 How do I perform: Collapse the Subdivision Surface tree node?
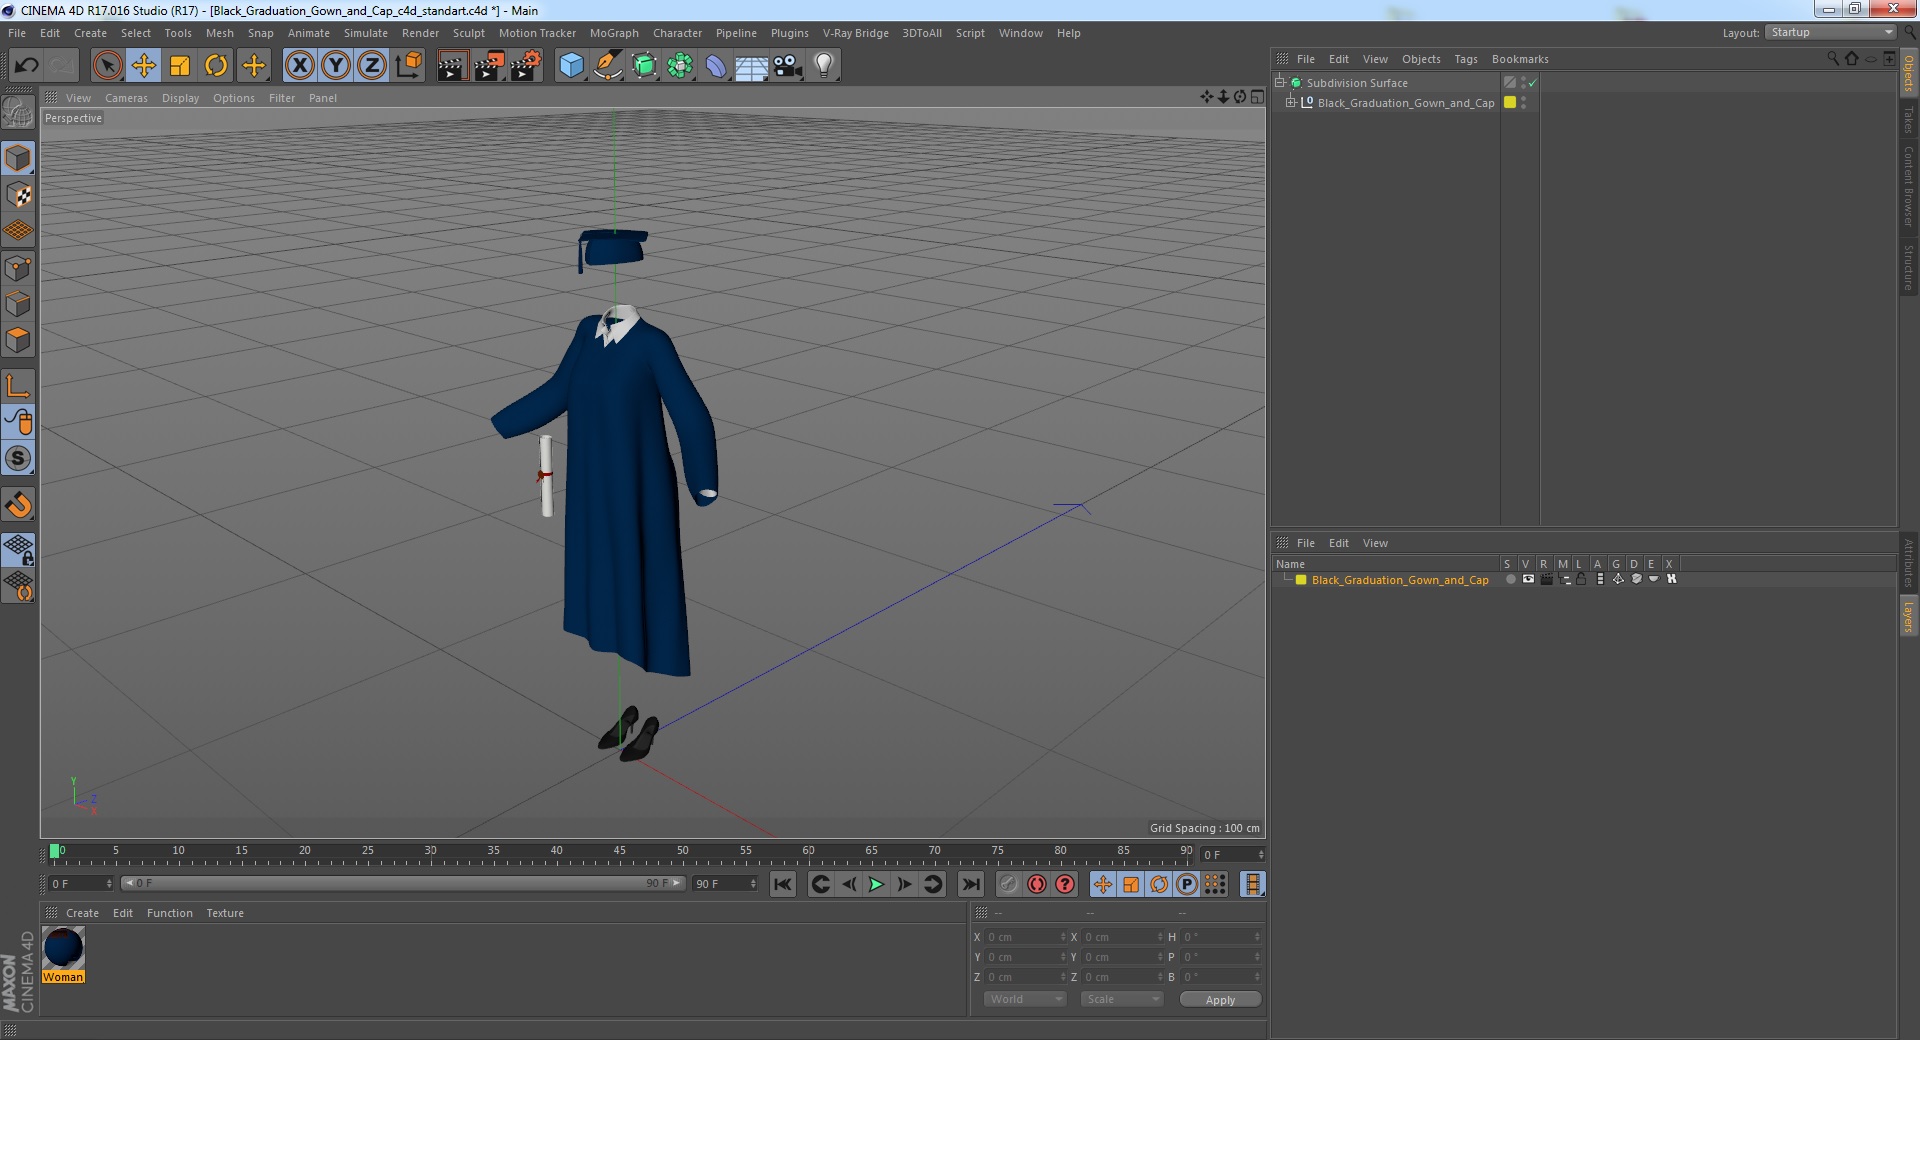(x=1279, y=82)
